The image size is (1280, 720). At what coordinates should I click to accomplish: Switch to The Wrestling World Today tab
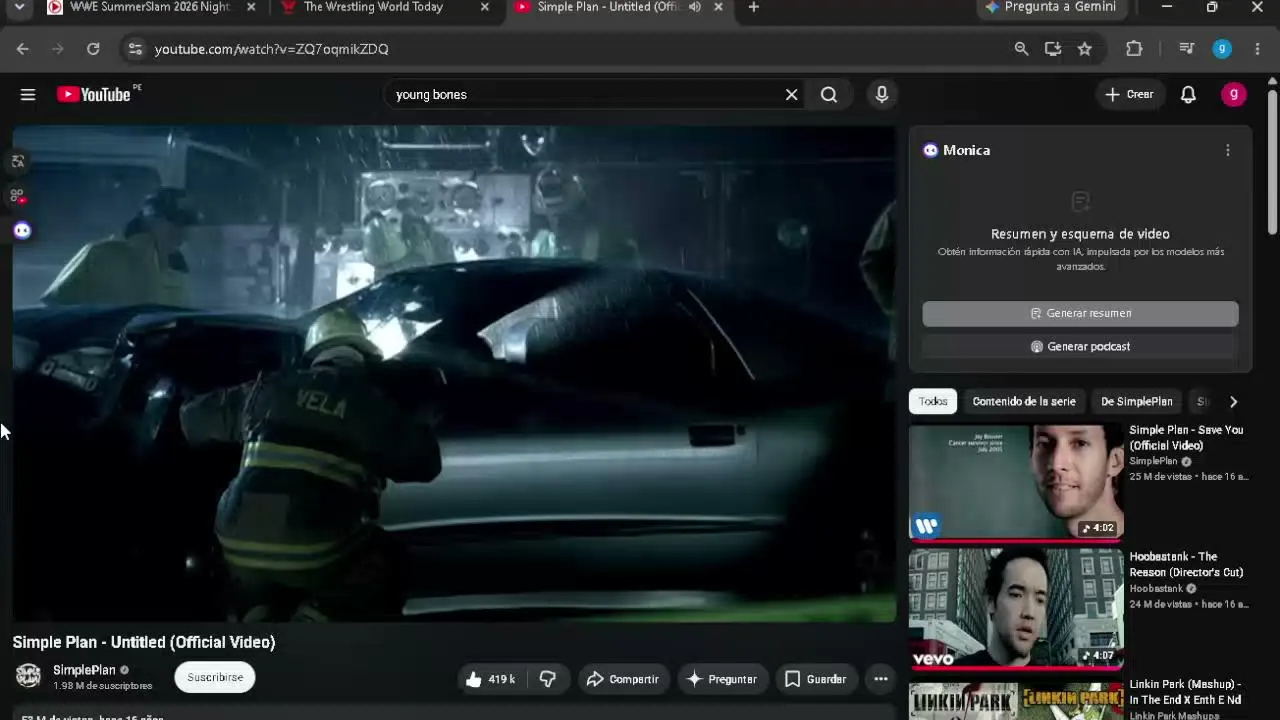click(374, 7)
